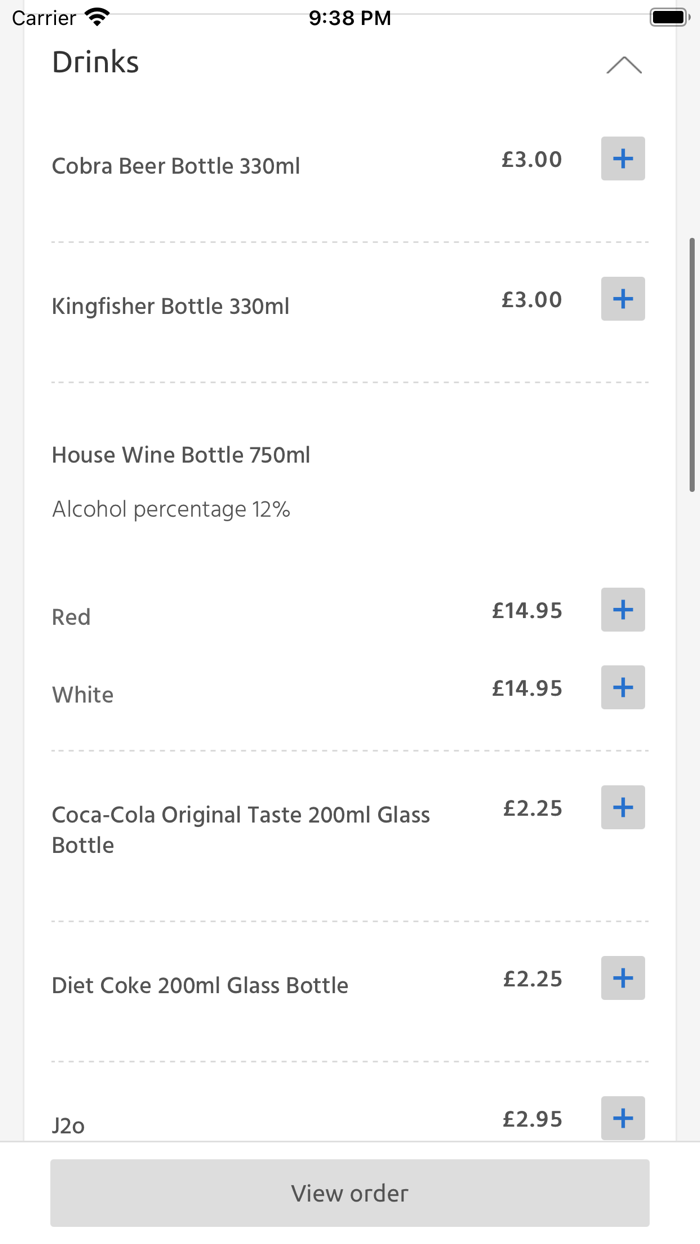Image resolution: width=700 pixels, height=1244 pixels.
Task: Tap the Drinks section heading
Action: tap(96, 62)
